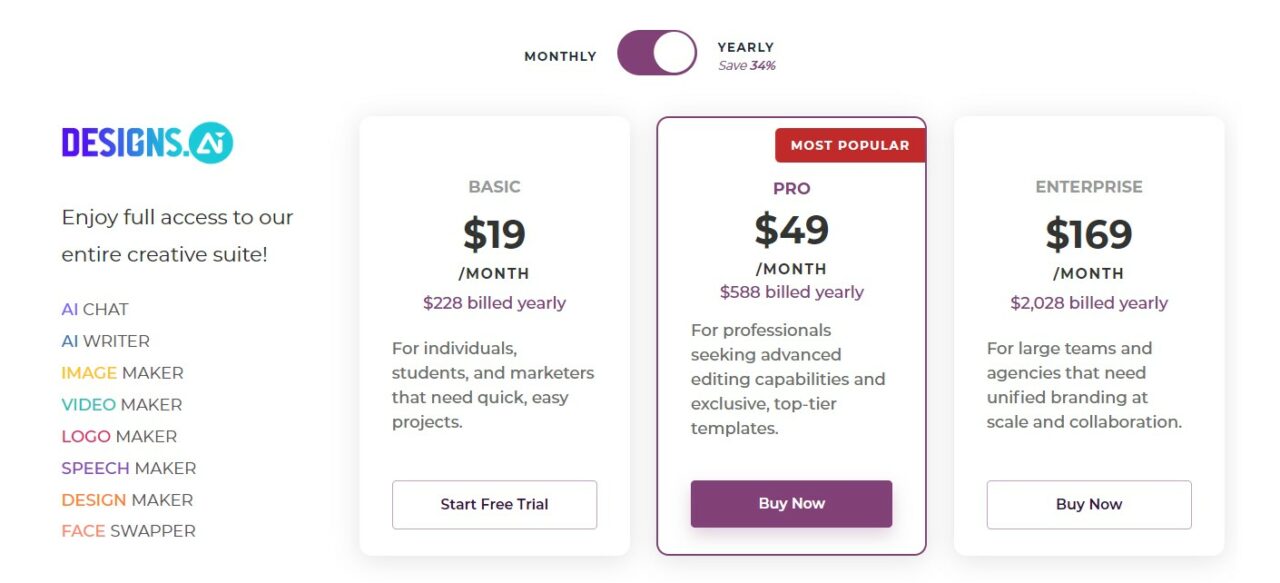Toggle the Monthly/Yearly billing switch

coord(657,53)
